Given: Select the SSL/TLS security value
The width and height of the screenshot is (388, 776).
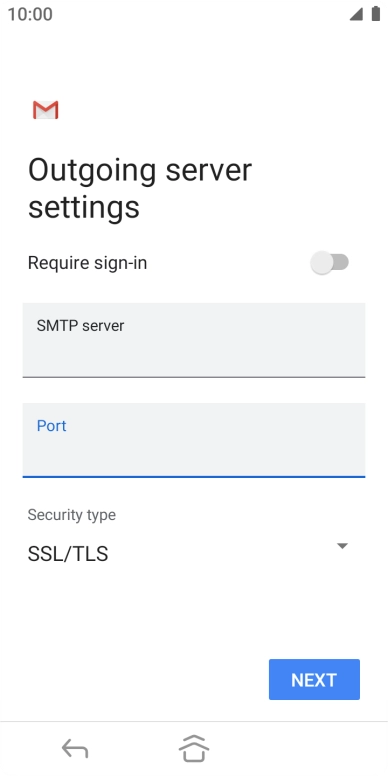Looking at the screenshot, I should click(68, 554).
